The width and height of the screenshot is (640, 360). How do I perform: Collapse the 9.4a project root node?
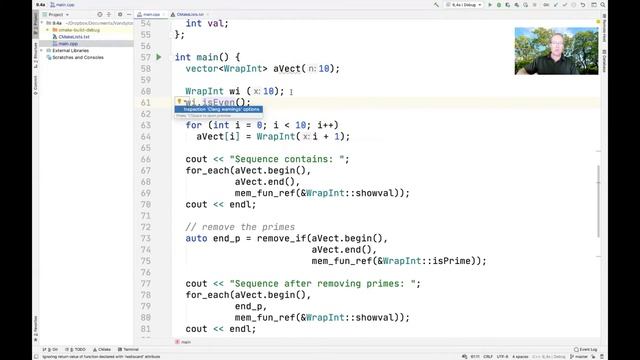(x=42, y=23)
